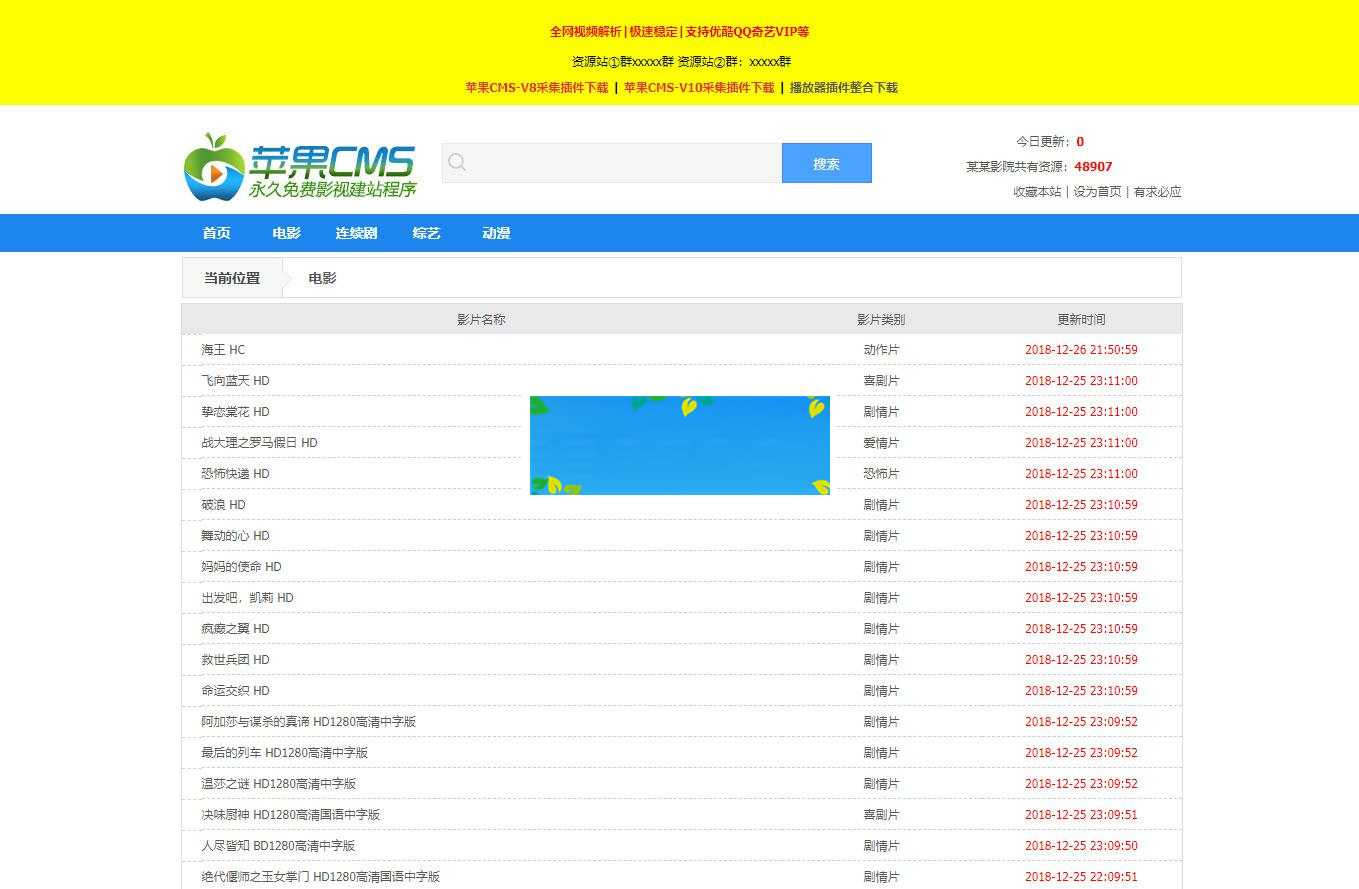Click the 恐怖片 category link
The height and width of the screenshot is (889, 1359).
(881, 473)
